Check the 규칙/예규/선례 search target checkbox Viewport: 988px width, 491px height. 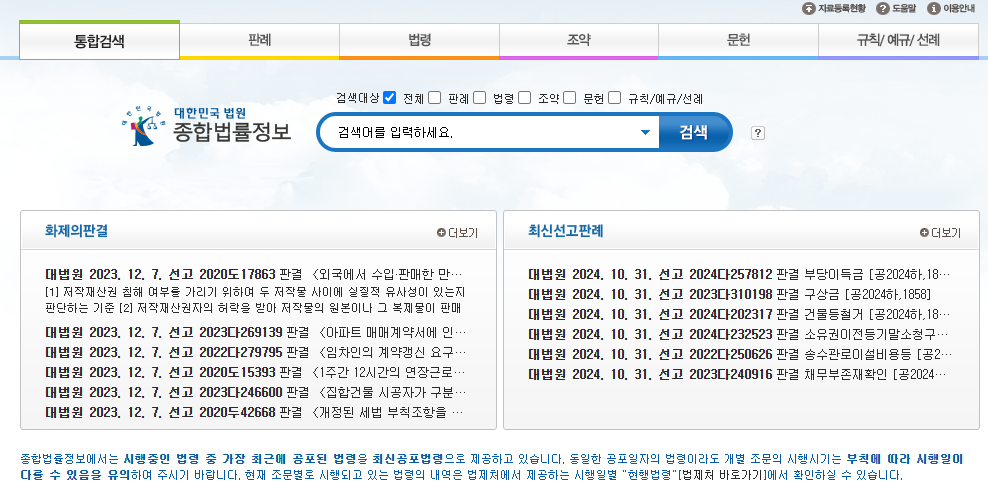pyautogui.click(x=615, y=98)
